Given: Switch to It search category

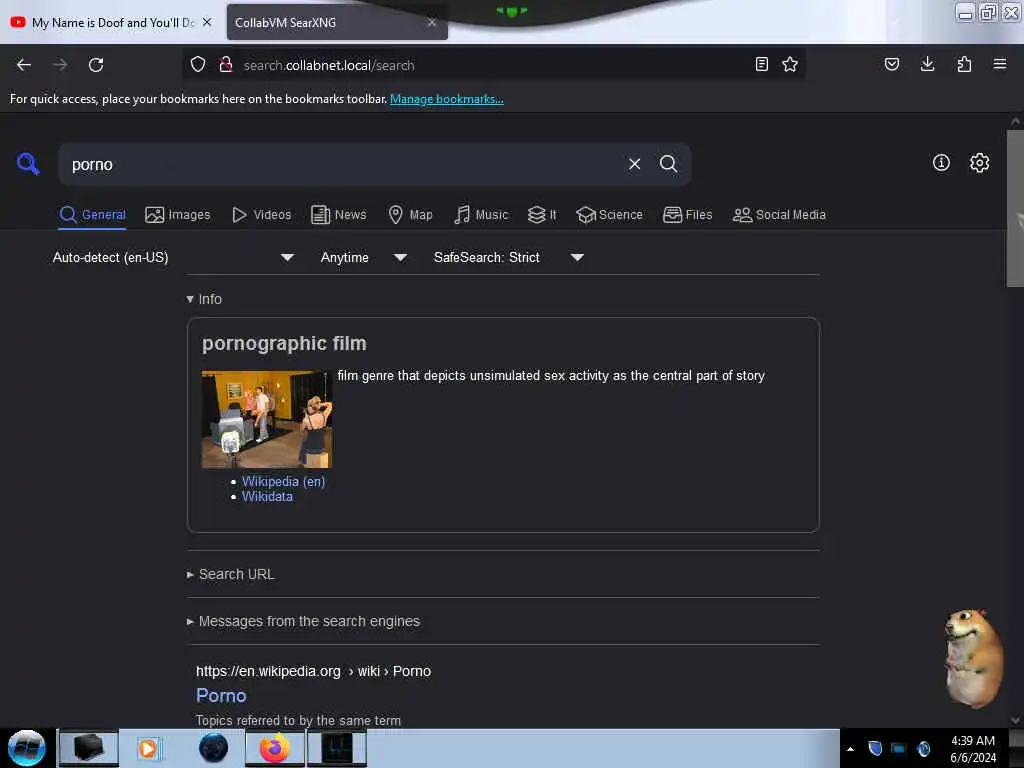Looking at the screenshot, I should (542, 215).
